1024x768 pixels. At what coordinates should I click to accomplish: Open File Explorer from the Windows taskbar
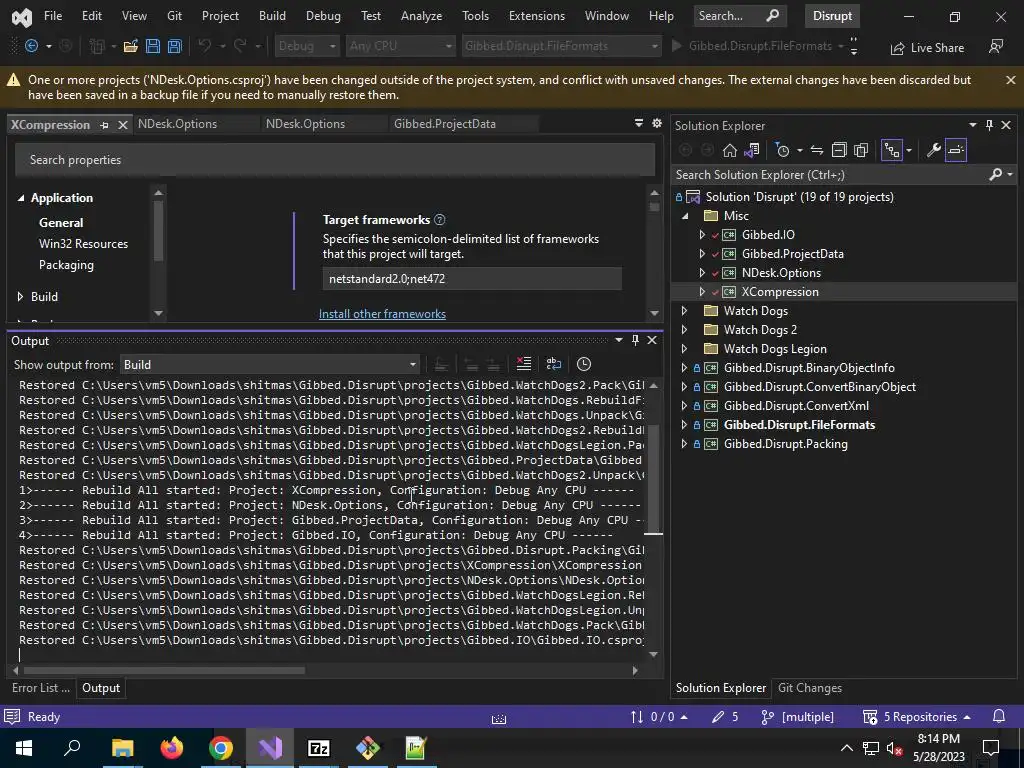(x=122, y=748)
